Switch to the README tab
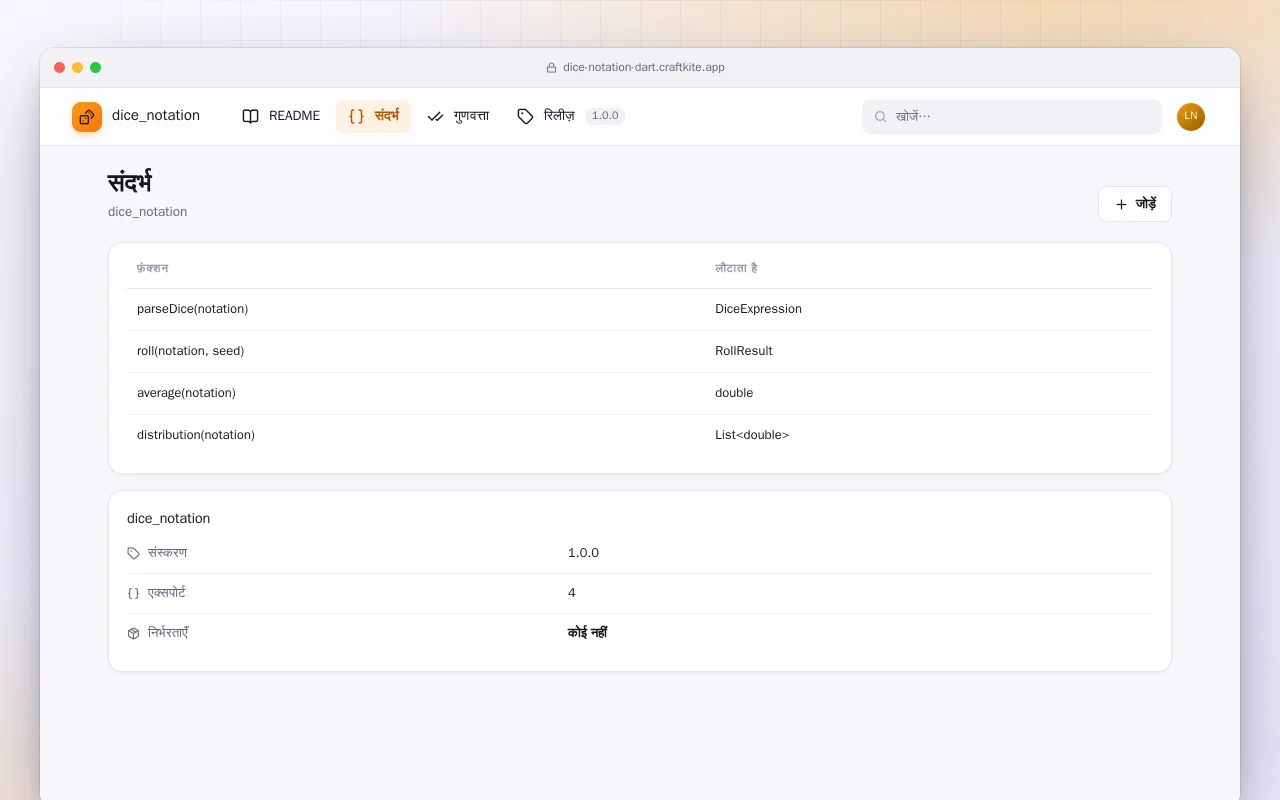The image size is (1280, 800). point(281,116)
